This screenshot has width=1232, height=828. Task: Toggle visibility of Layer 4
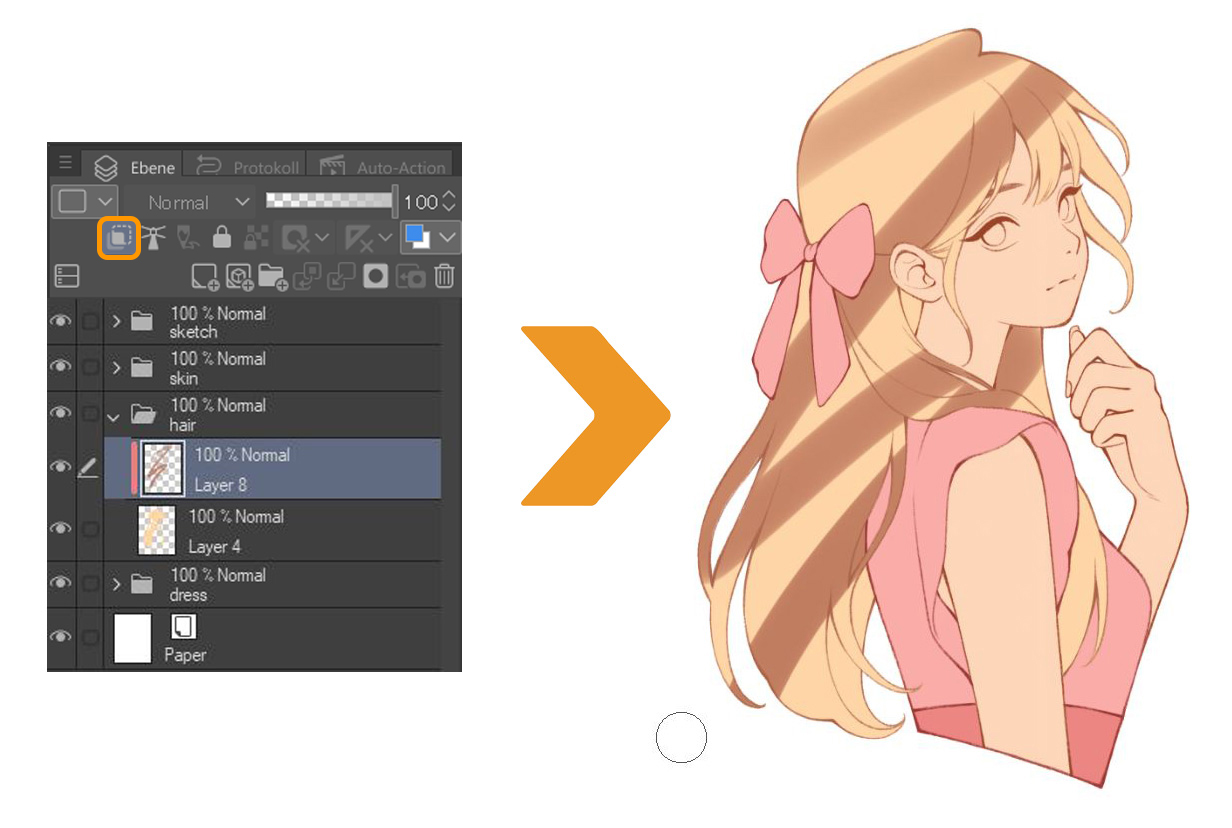[61, 527]
